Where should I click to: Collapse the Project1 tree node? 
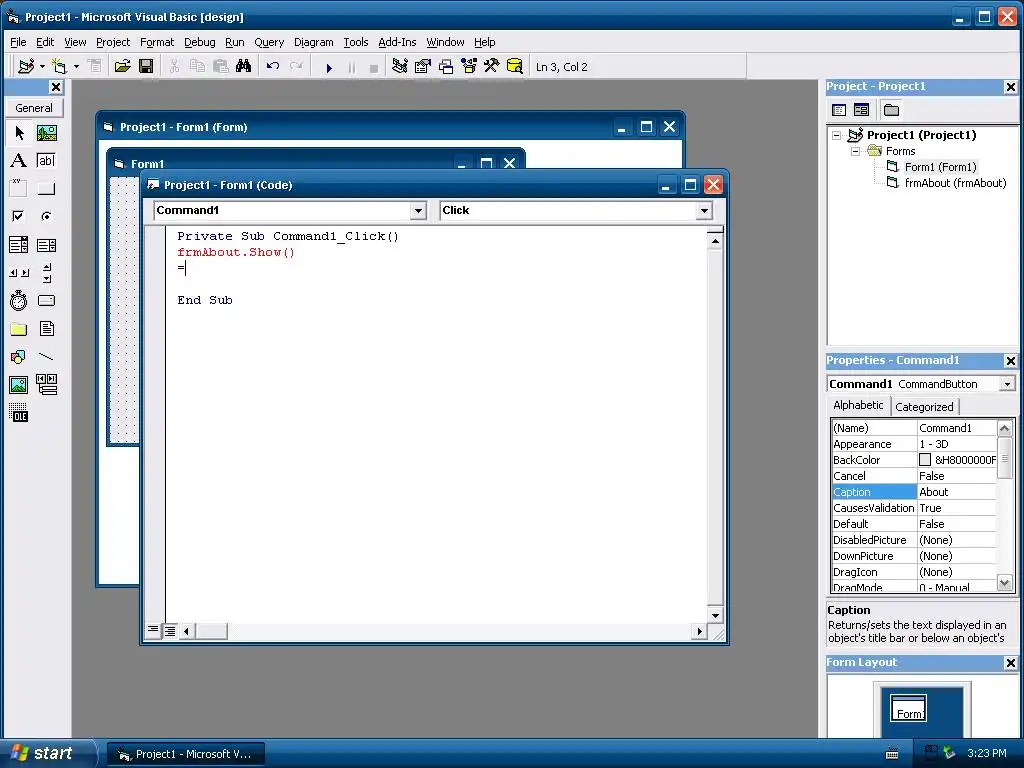[837, 135]
